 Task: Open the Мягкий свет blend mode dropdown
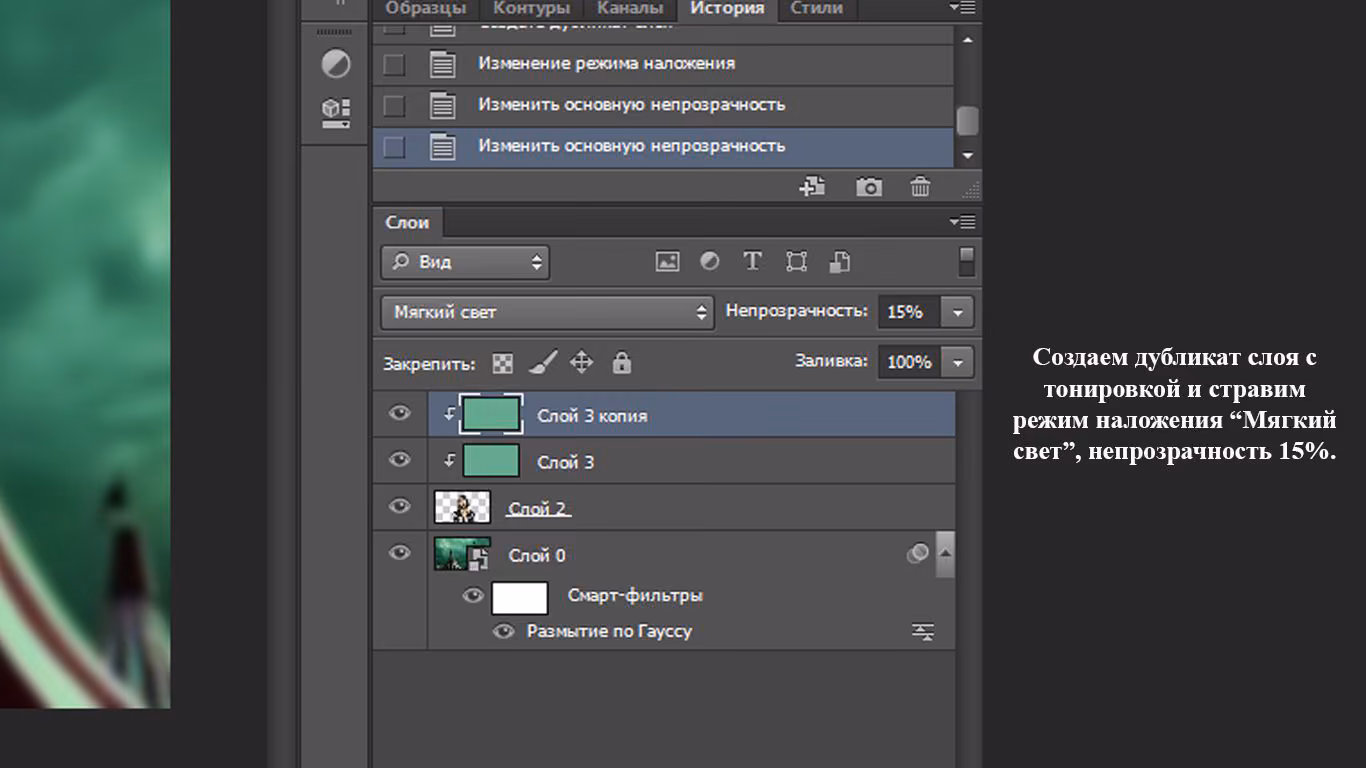[547, 312]
